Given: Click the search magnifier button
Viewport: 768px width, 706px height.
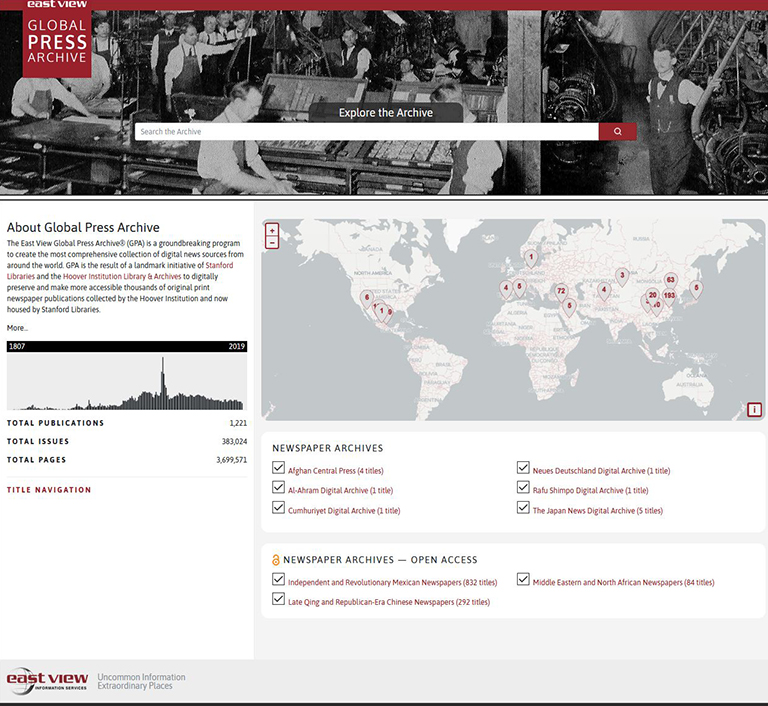Looking at the screenshot, I should 617,131.
